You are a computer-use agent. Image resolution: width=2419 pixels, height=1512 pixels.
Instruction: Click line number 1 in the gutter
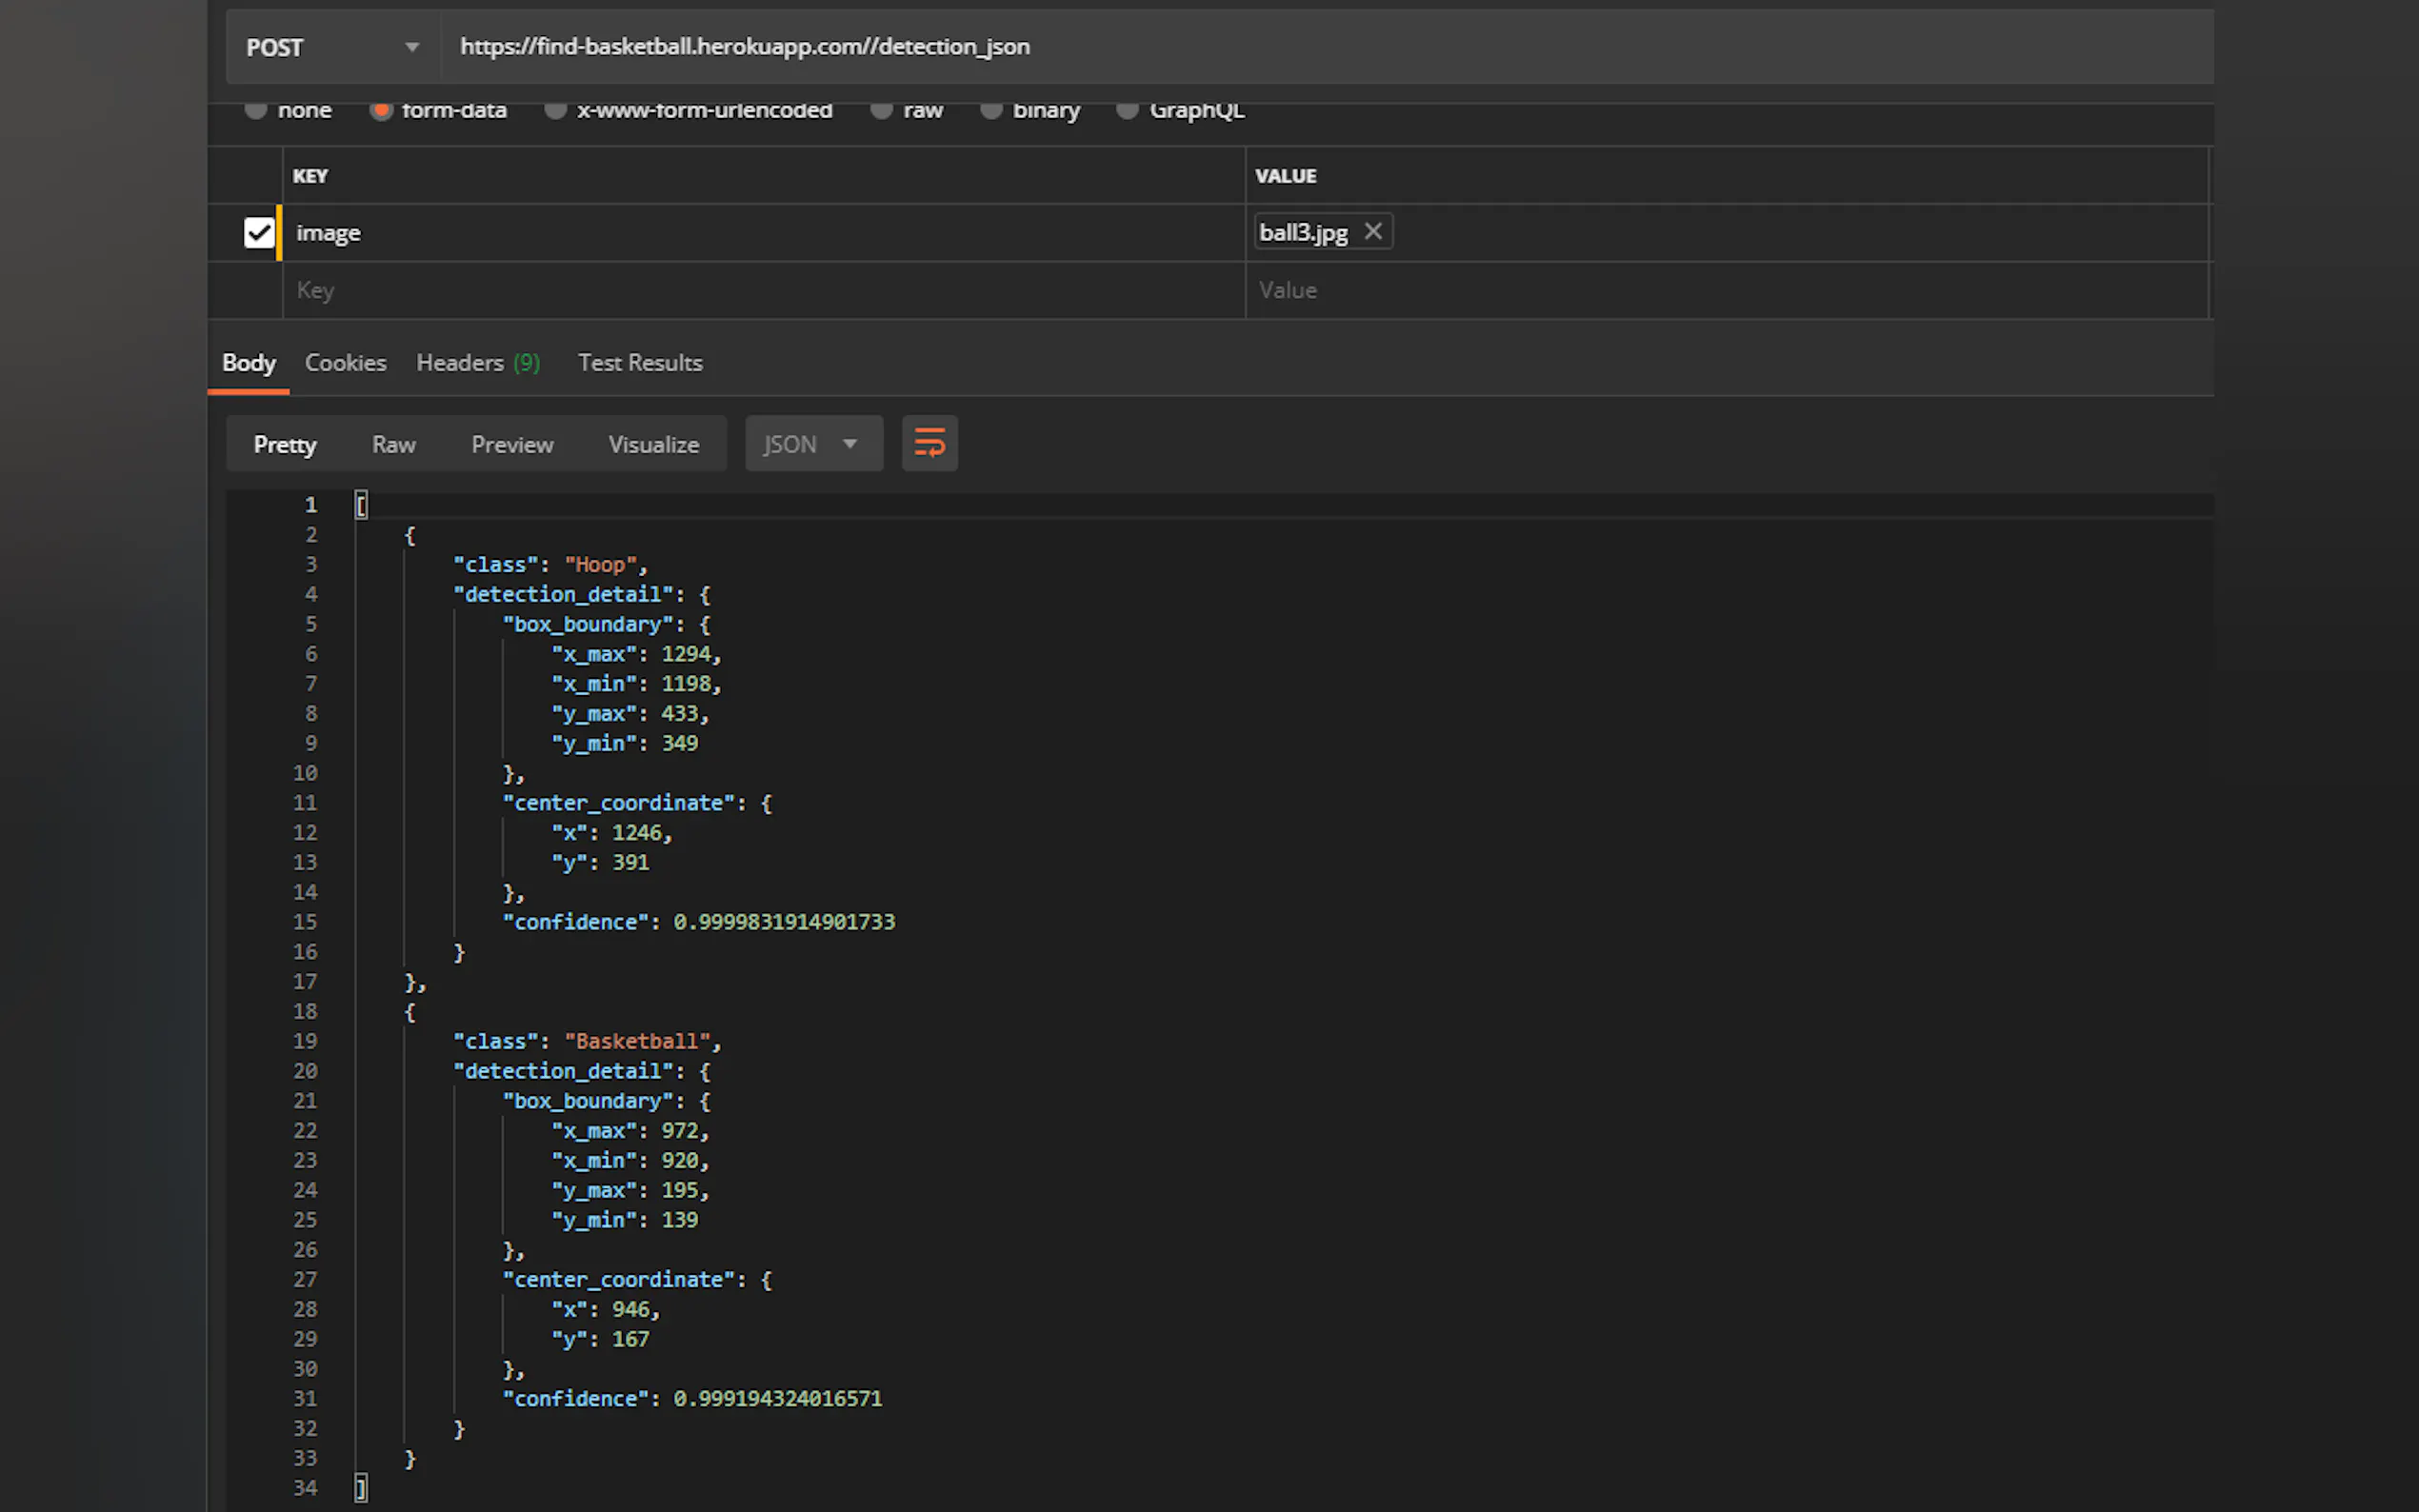(x=311, y=505)
